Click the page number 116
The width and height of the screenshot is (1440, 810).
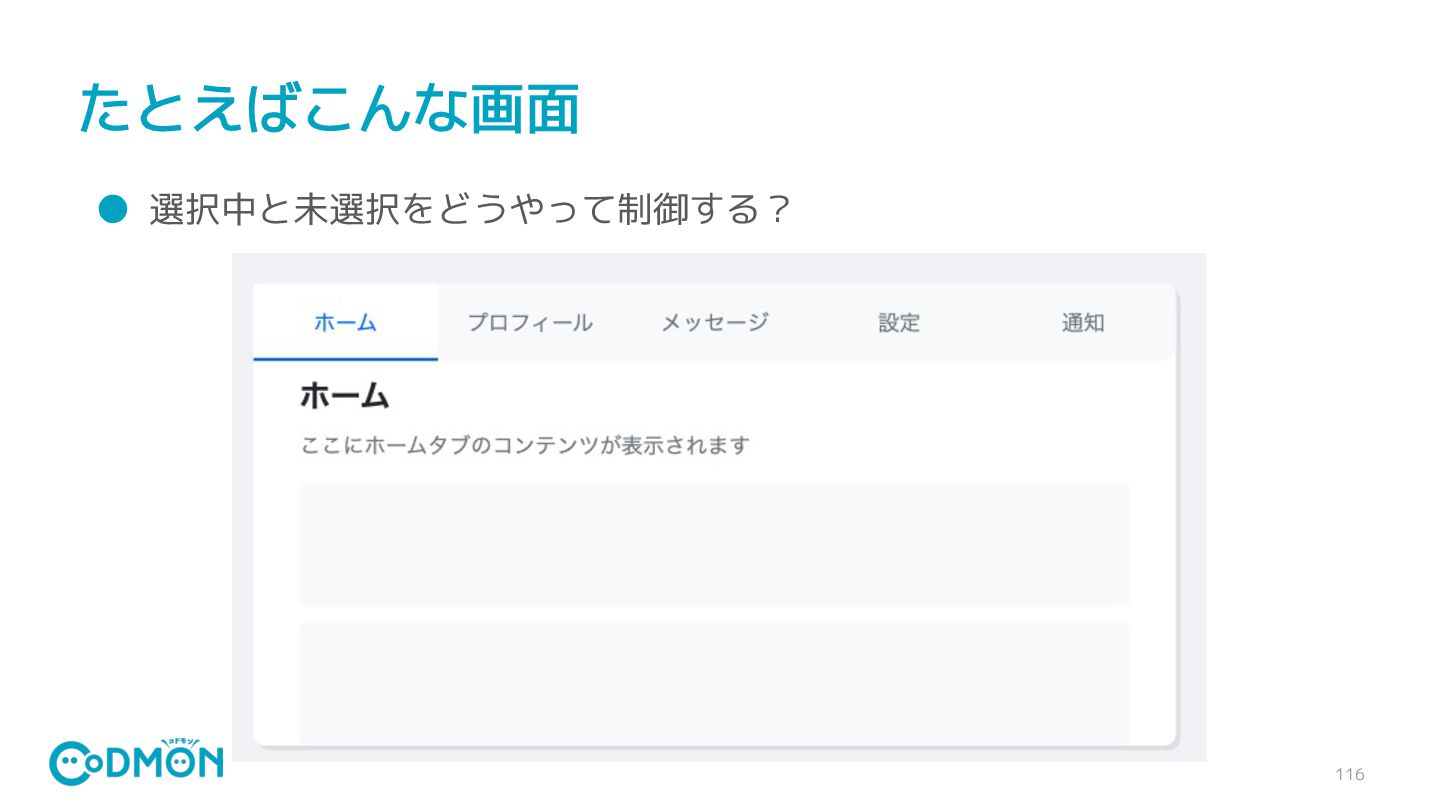point(1350,774)
